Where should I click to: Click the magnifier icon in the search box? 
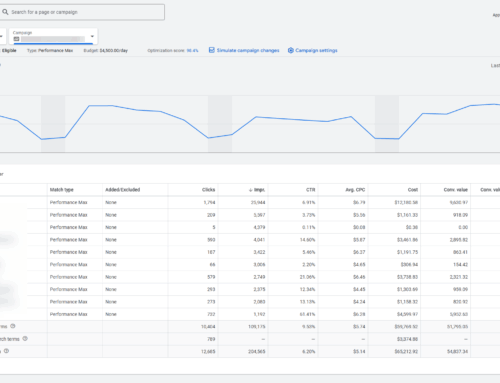(x=5, y=12)
